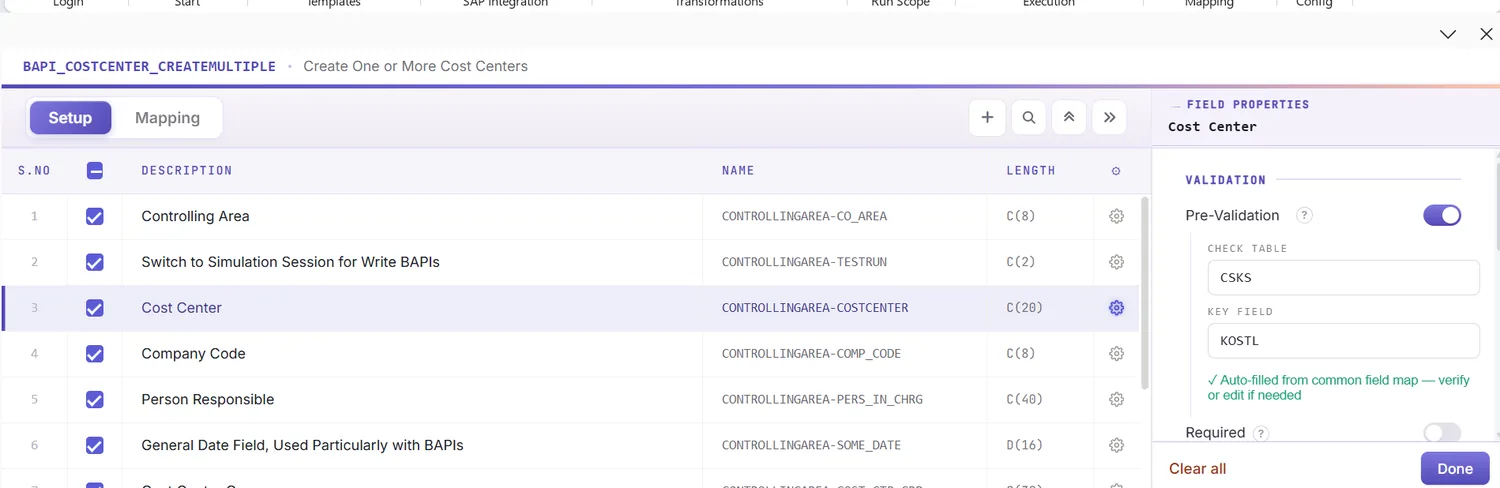The width and height of the screenshot is (1500, 488).
Task: Select General Date Field description text
Action: coord(302,445)
